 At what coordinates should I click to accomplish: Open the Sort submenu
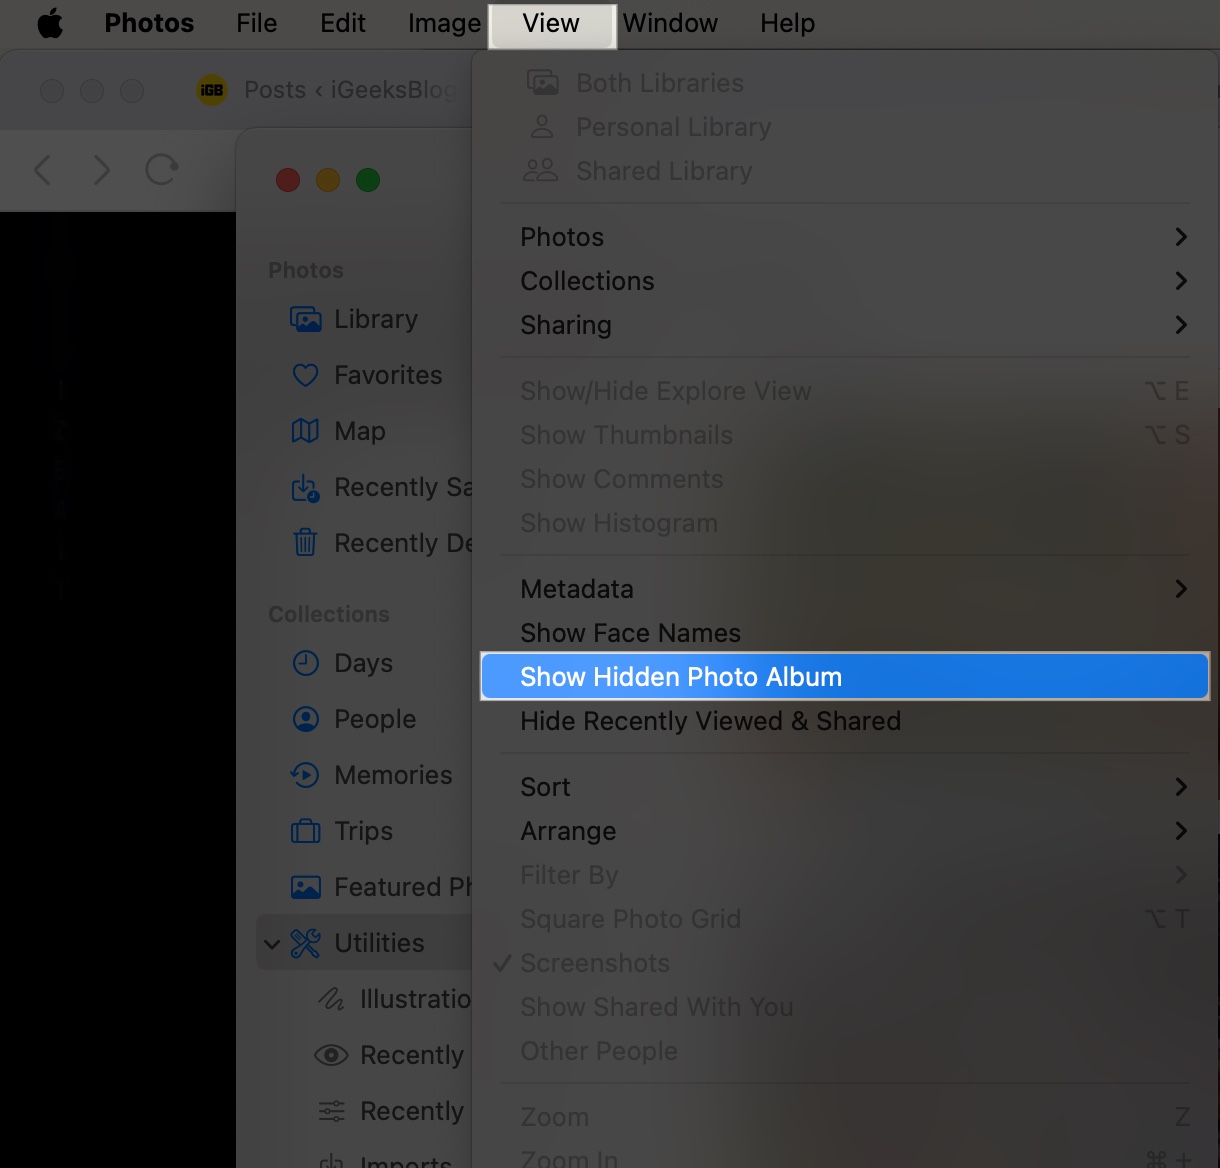pyautogui.click(x=545, y=787)
